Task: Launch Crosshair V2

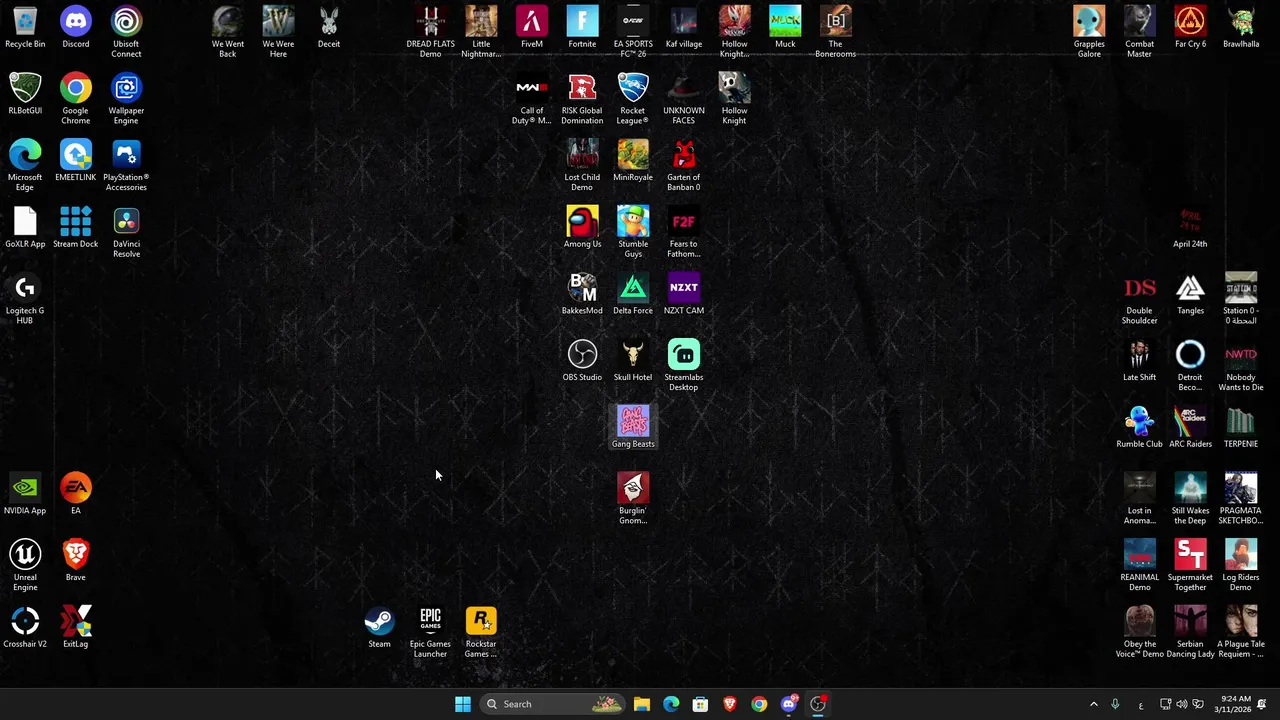Action: click(25, 628)
